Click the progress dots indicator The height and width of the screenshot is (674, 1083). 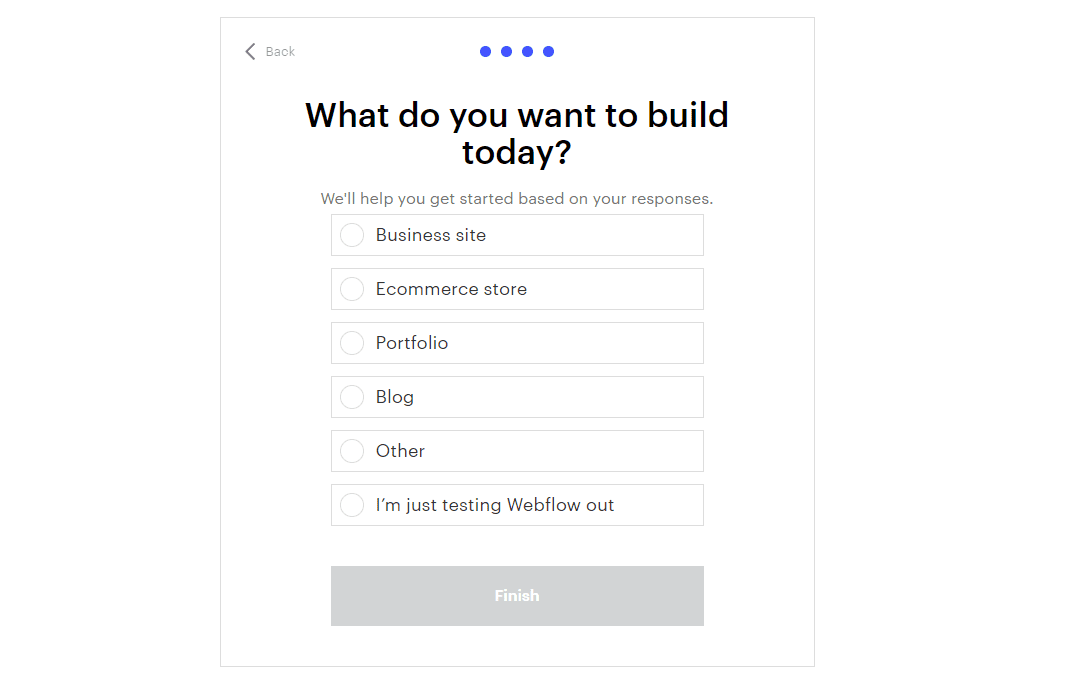[516, 51]
